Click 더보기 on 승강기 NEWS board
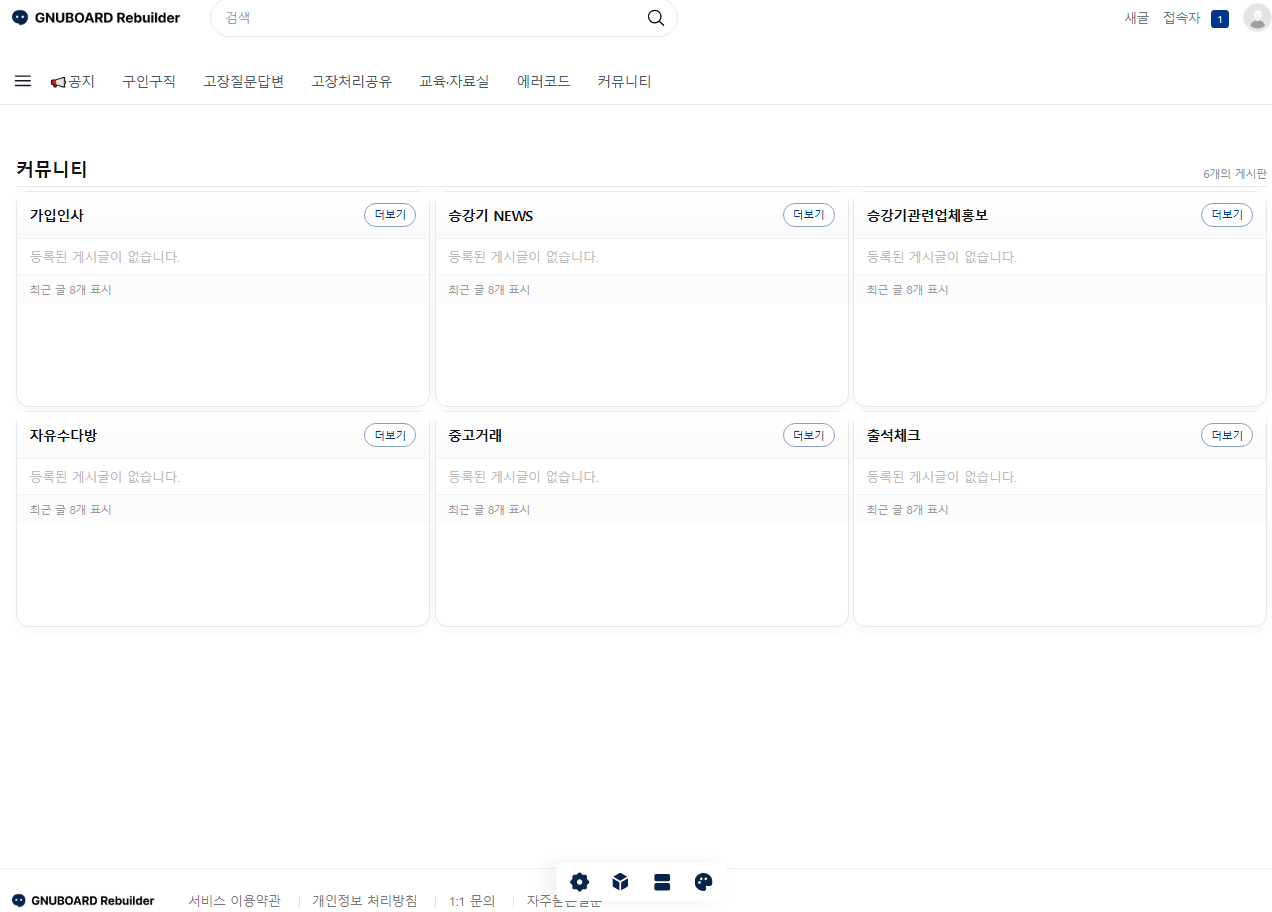 click(x=808, y=215)
